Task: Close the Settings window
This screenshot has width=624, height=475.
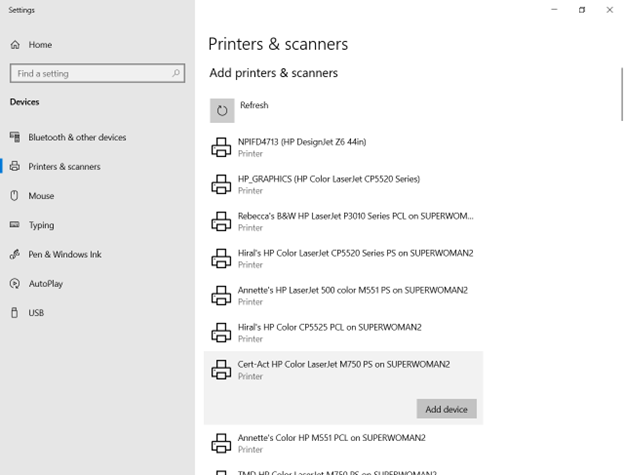Action: pyautogui.click(x=610, y=10)
